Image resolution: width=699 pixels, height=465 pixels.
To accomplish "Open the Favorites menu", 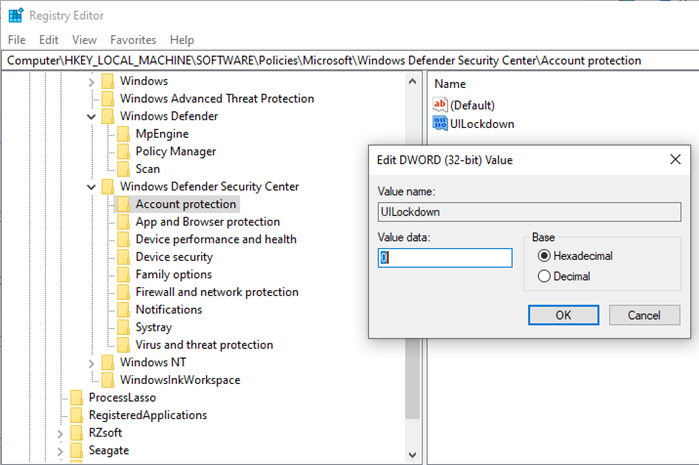I will [x=133, y=40].
